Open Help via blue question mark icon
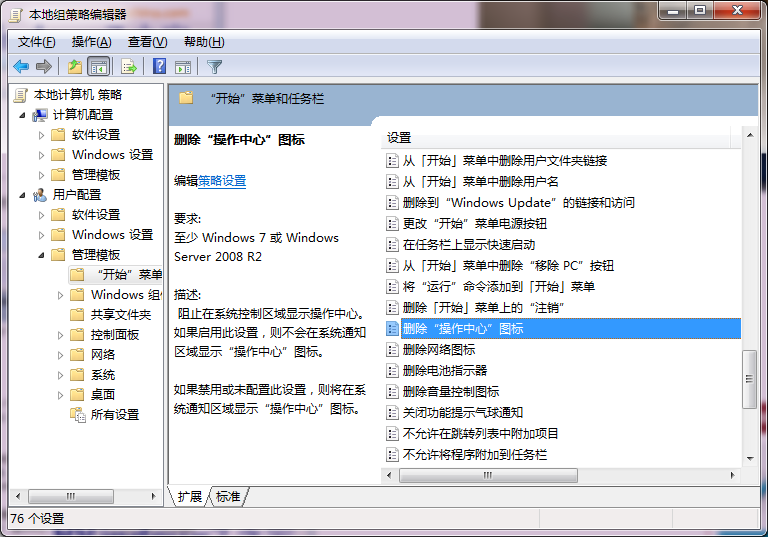Viewport: 768px width, 537px height. click(x=159, y=67)
